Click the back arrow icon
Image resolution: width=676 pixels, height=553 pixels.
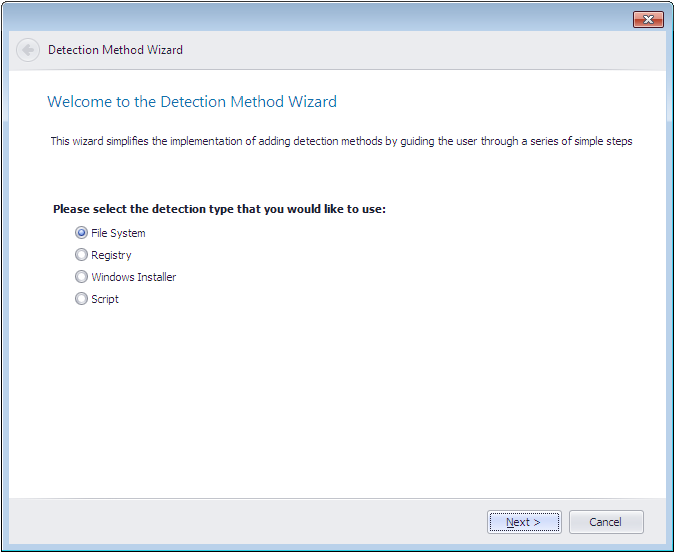click(x=28, y=50)
